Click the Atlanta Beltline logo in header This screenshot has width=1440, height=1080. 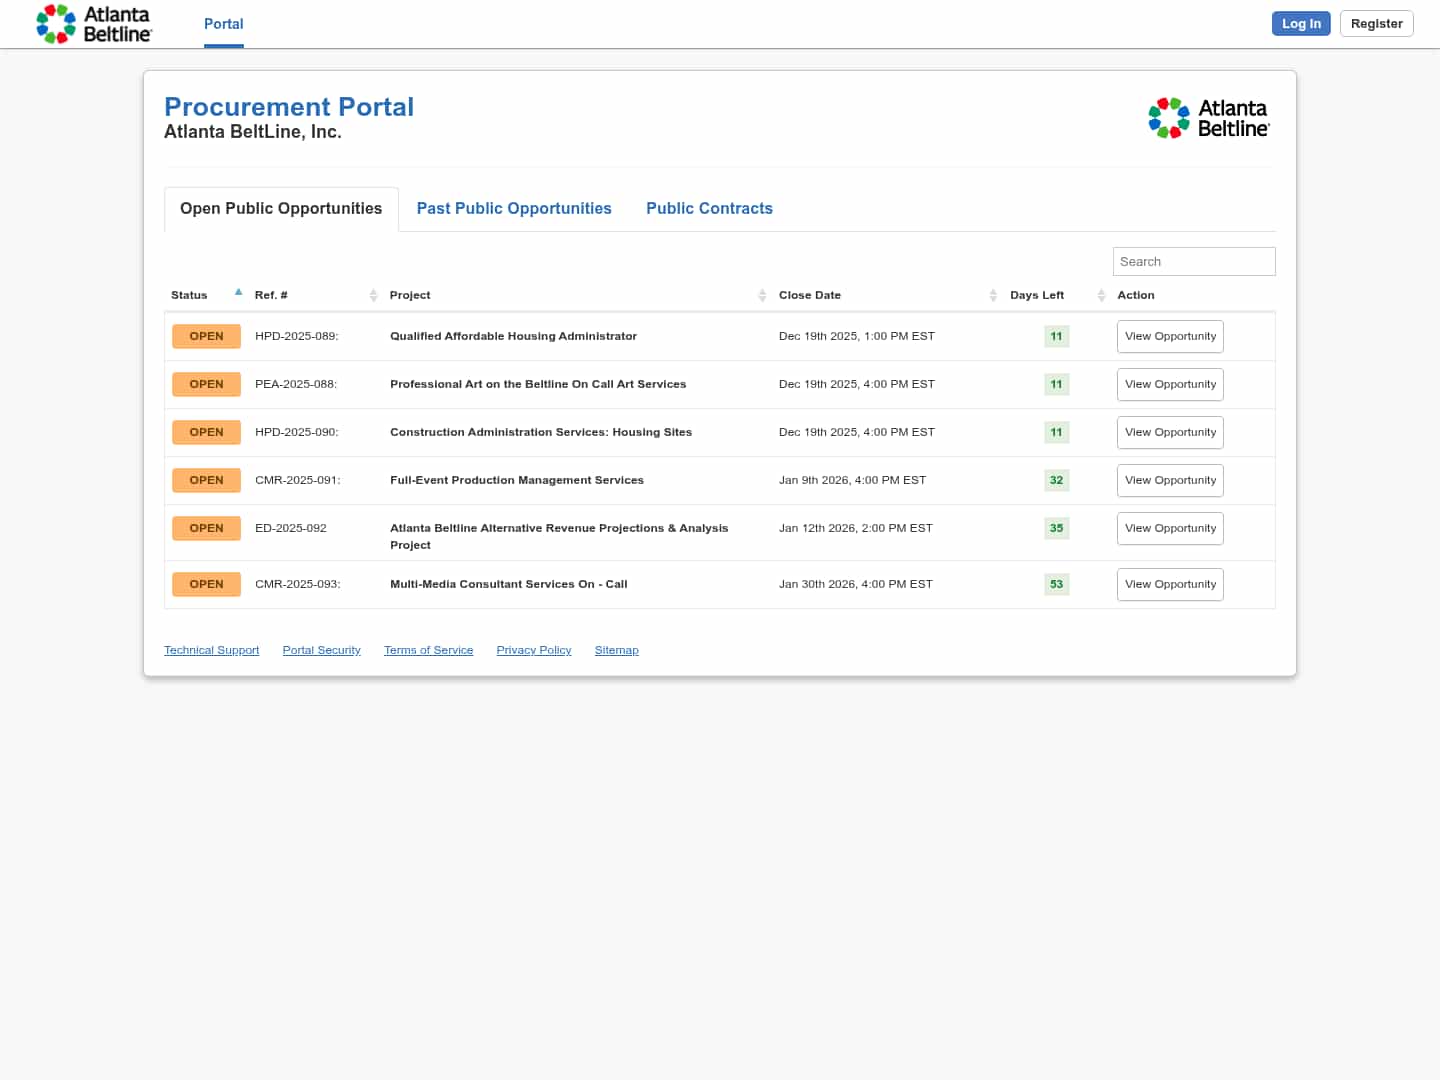[x=94, y=24]
